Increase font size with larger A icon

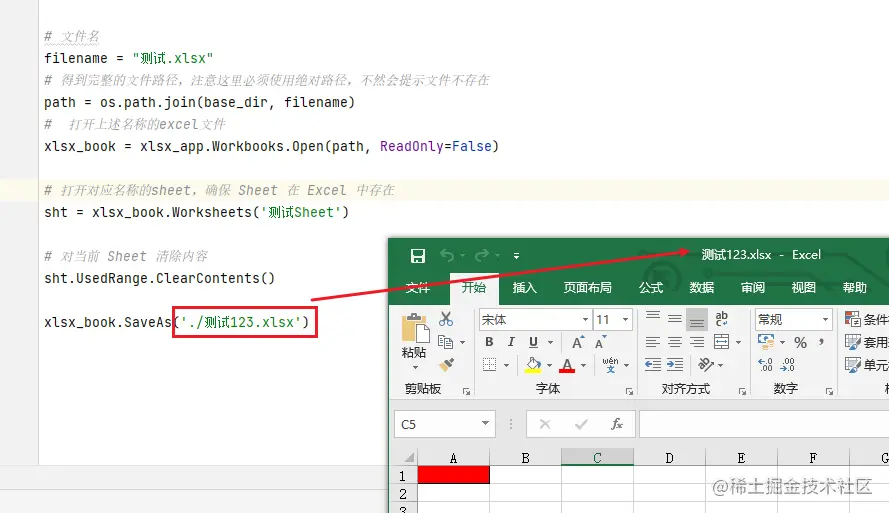(577, 342)
